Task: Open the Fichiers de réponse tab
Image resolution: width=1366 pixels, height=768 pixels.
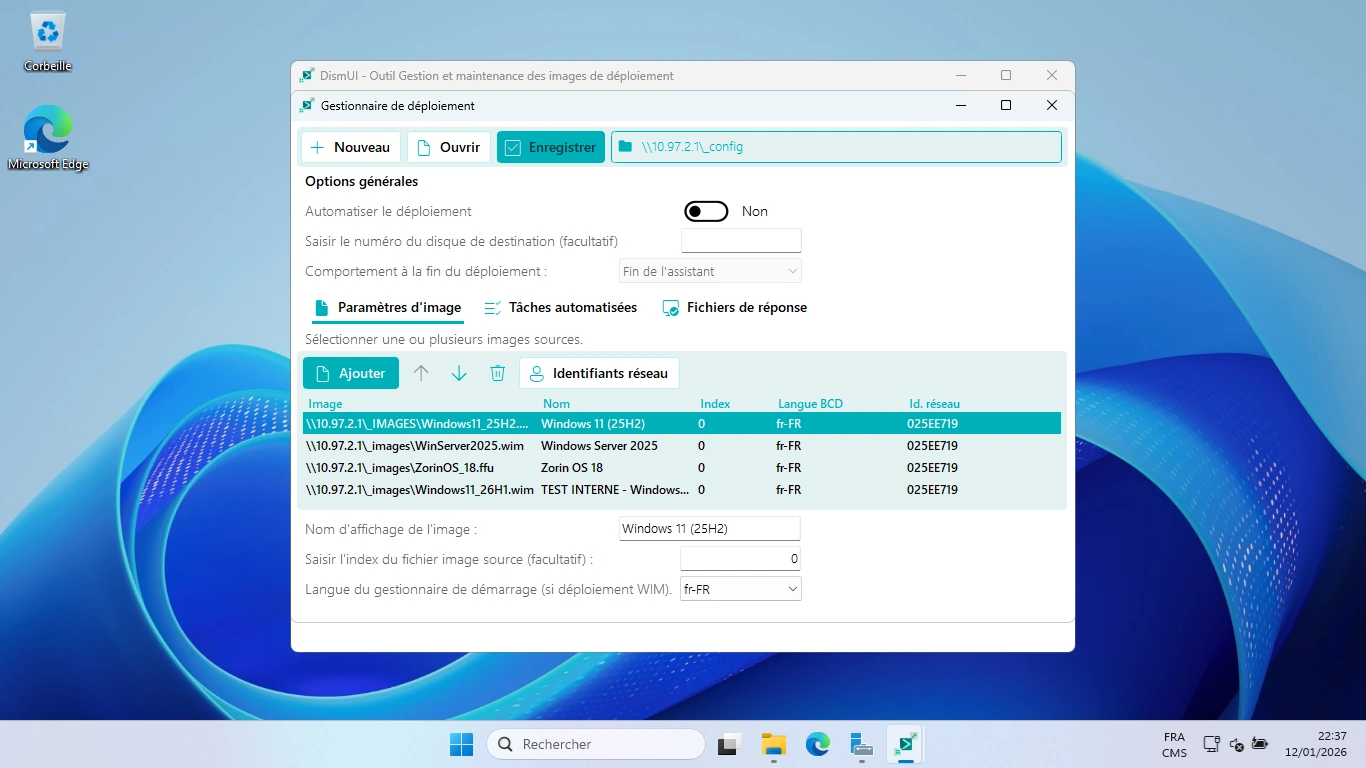Action: (734, 308)
